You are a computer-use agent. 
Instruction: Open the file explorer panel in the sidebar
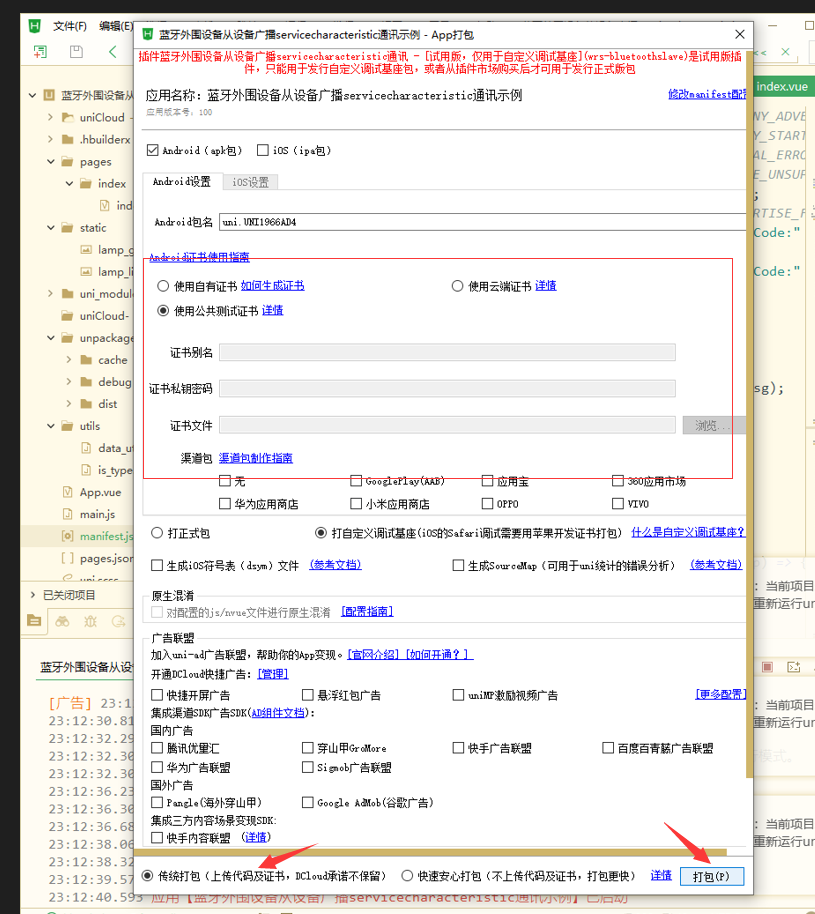(34, 621)
